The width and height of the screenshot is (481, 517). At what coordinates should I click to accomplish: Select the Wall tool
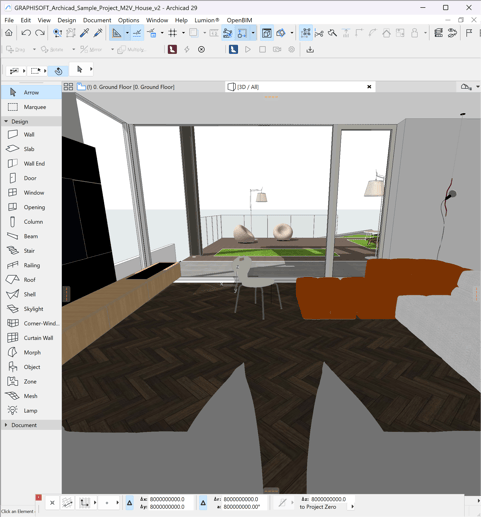[x=31, y=134]
